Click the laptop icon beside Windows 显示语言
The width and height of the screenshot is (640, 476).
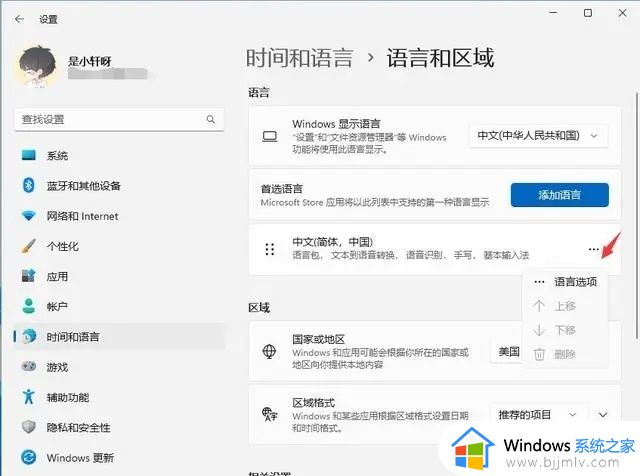click(x=269, y=136)
